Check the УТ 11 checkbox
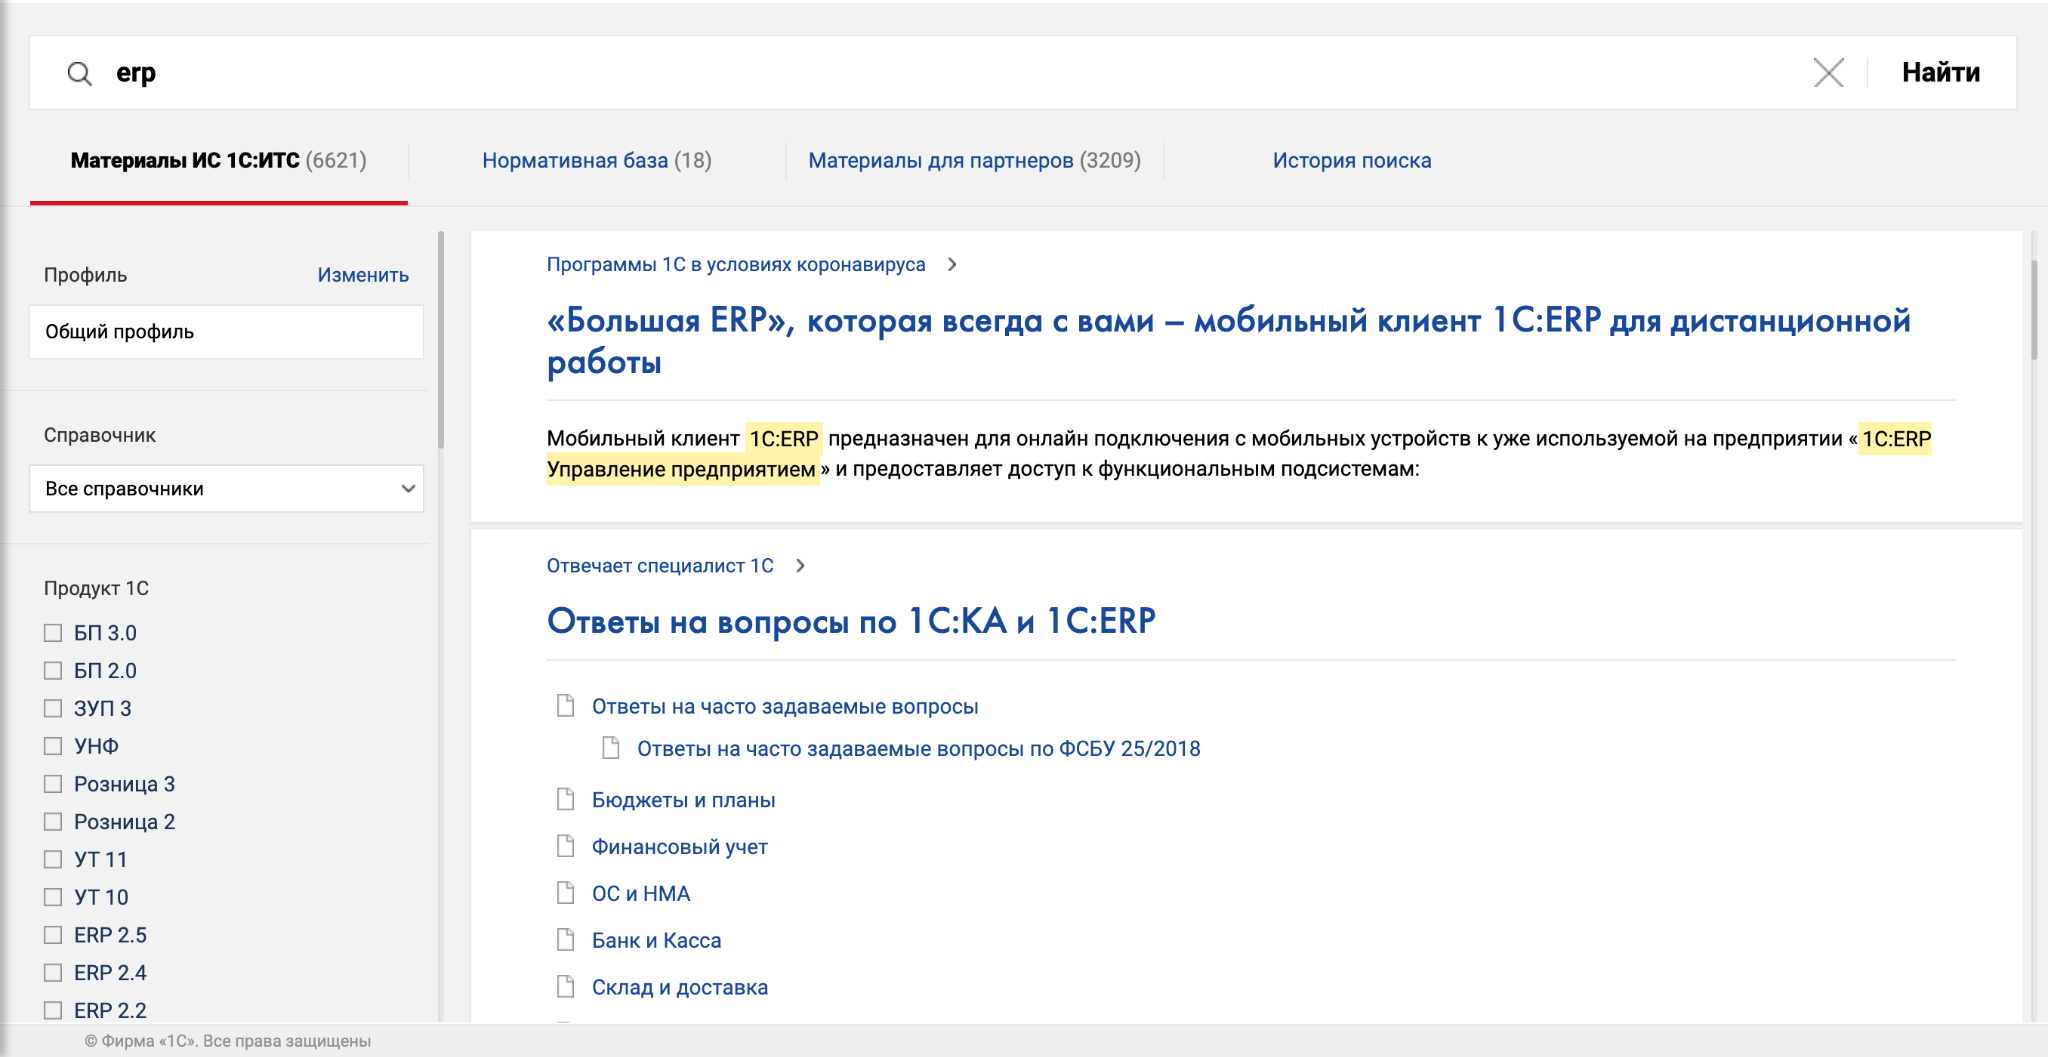Viewport: 2048px width, 1057px height. pos(53,860)
